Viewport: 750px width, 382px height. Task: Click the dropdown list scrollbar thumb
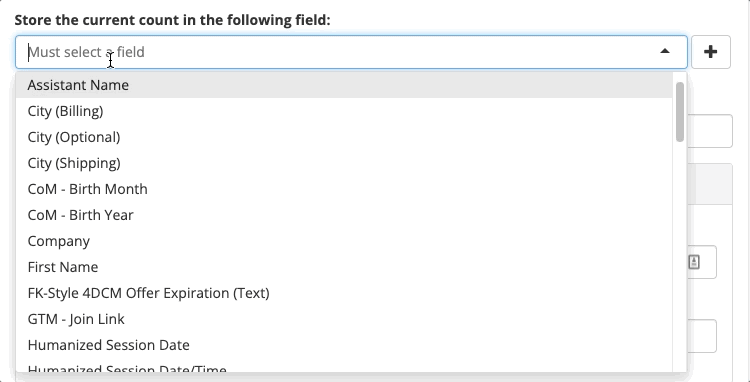tap(680, 112)
